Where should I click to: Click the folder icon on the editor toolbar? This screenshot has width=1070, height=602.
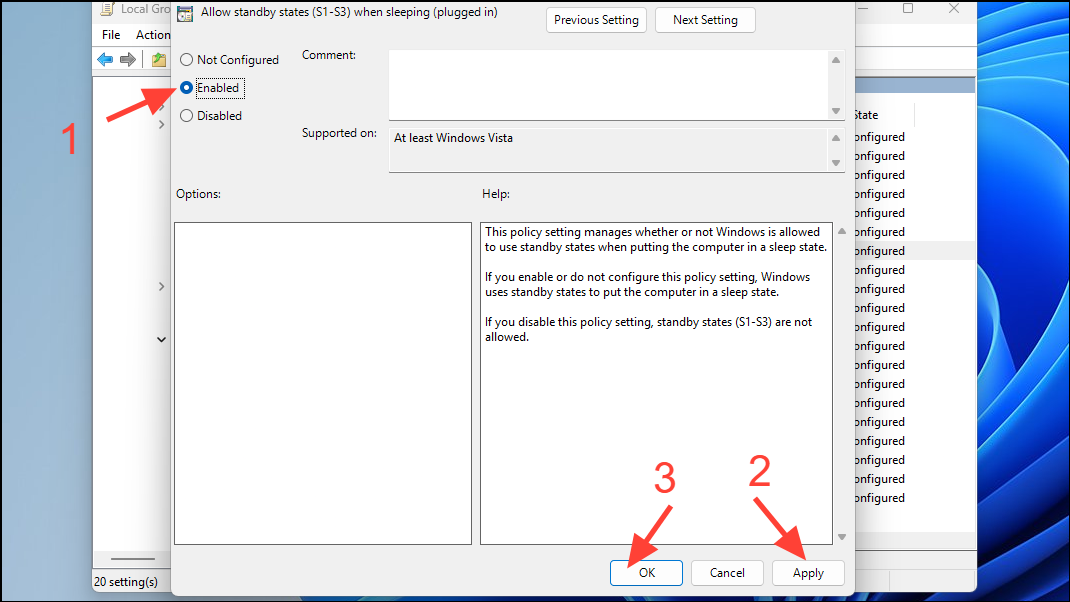158,59
